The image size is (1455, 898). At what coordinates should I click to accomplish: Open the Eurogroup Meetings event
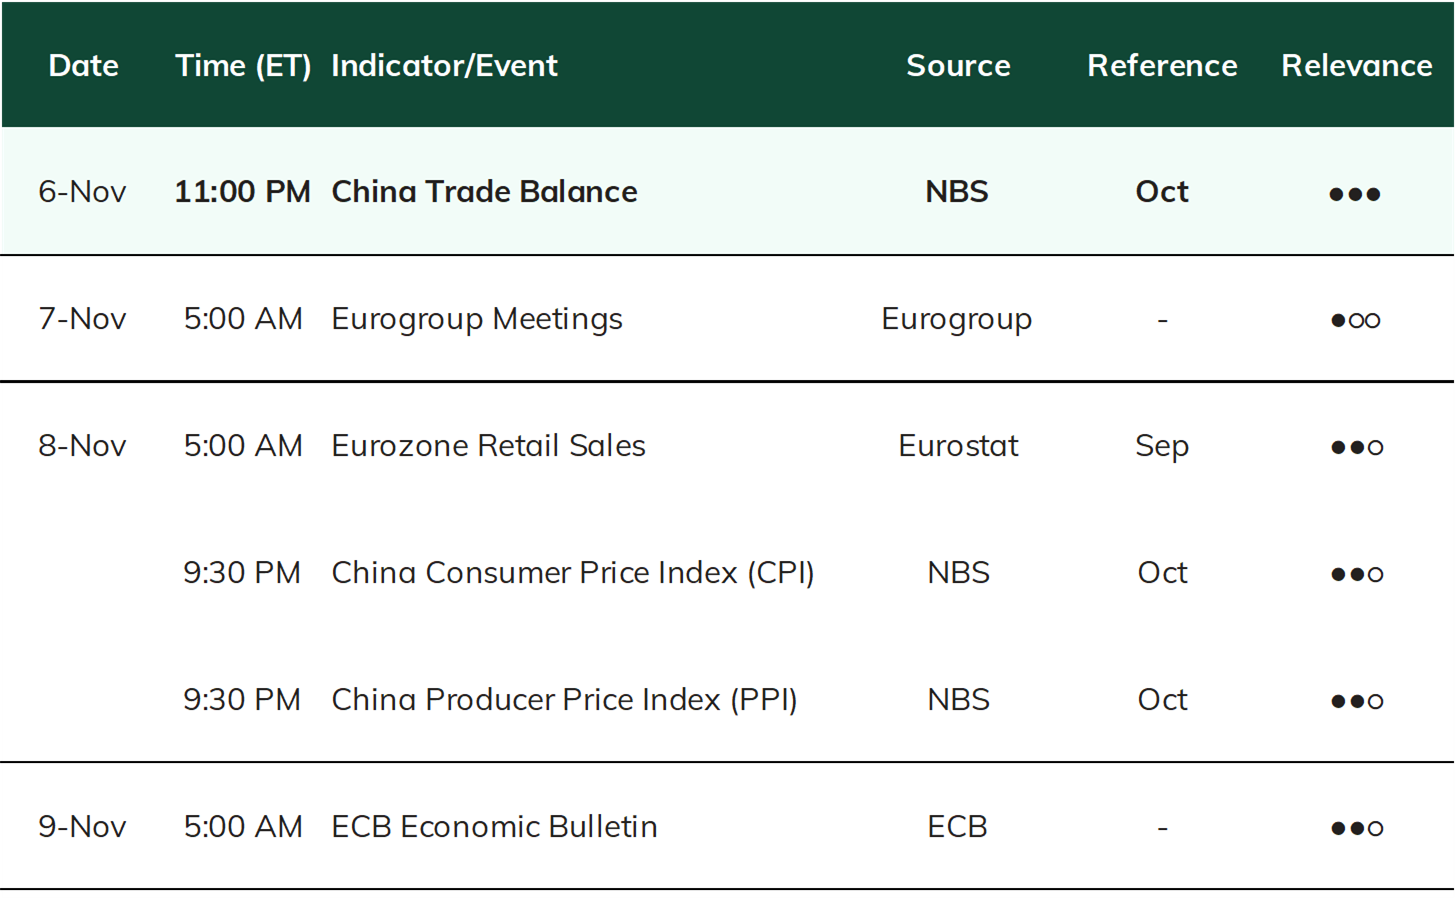click(477, 319)
